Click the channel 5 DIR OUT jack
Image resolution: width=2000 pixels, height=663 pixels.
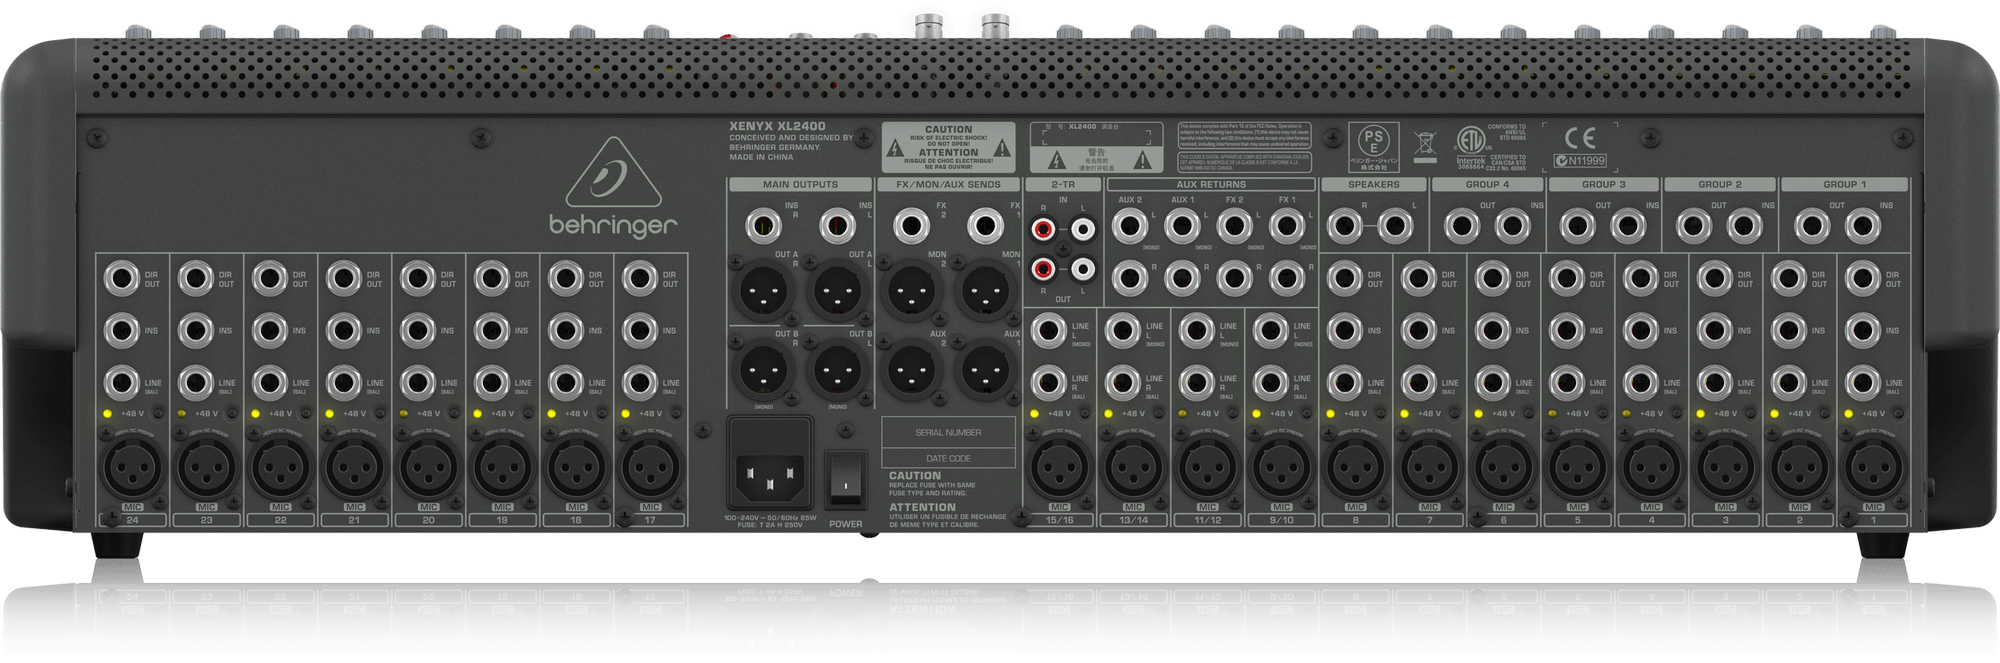click(1567, 278)
